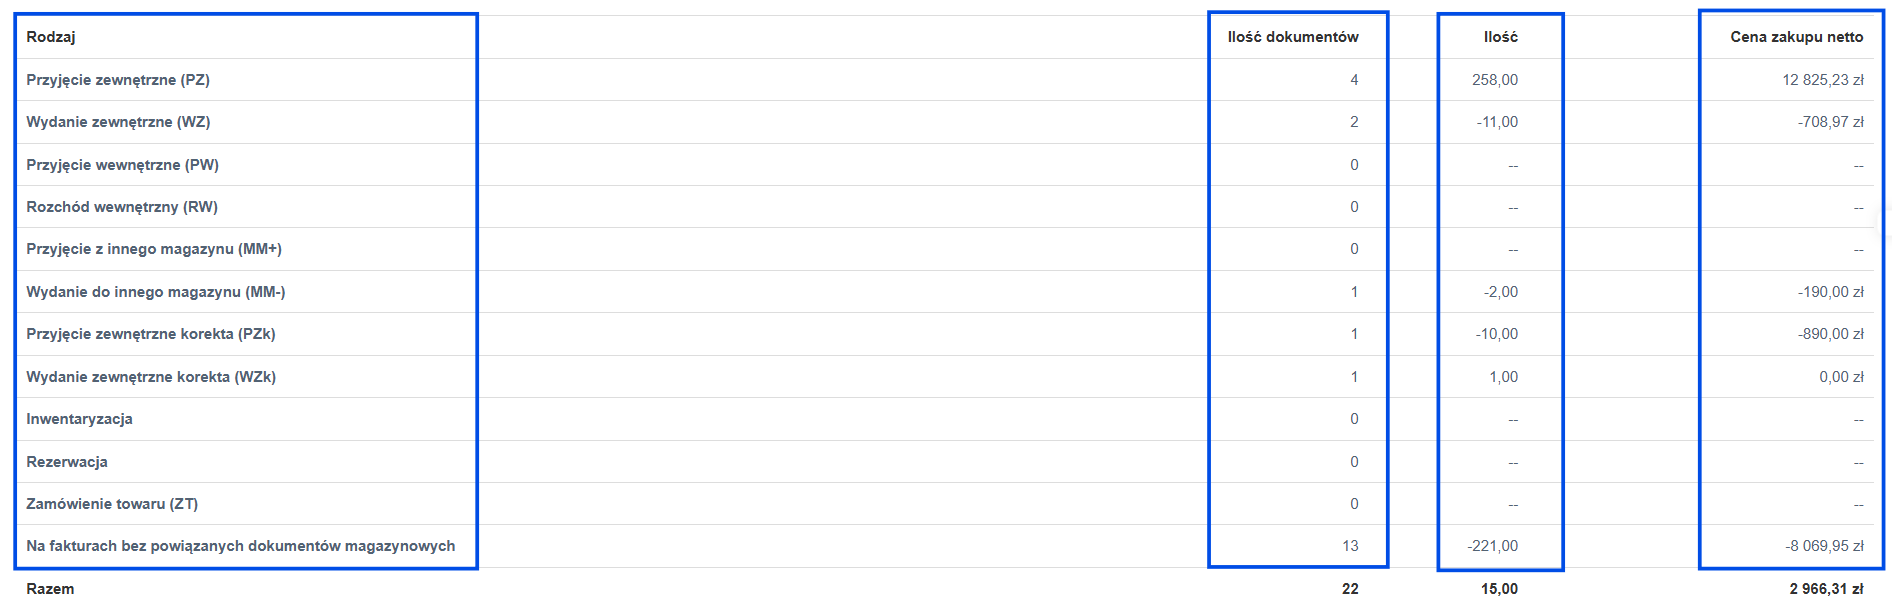Select the Zamówienie towaru (ZT) row
Screen dimensions: 1892x612
point(945,504)
